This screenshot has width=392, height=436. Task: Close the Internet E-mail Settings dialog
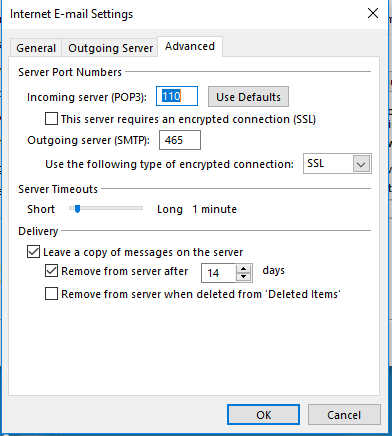[x=373, y=13]
